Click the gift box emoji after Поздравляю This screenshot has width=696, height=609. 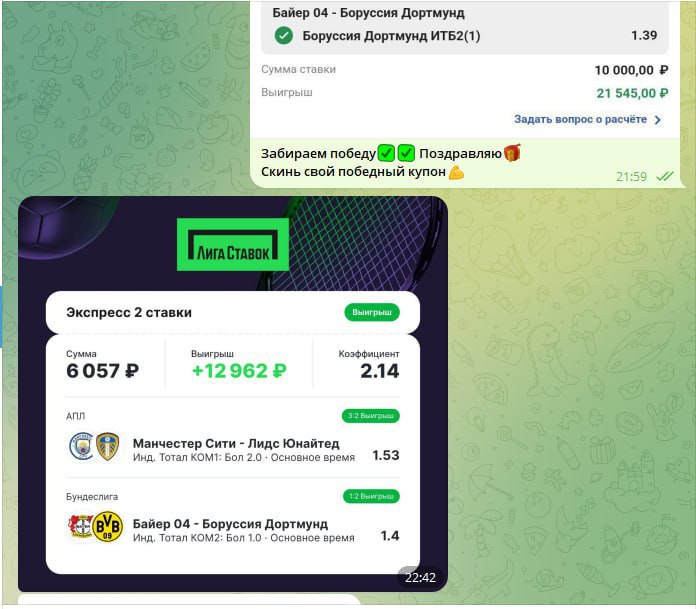(512, 153)
